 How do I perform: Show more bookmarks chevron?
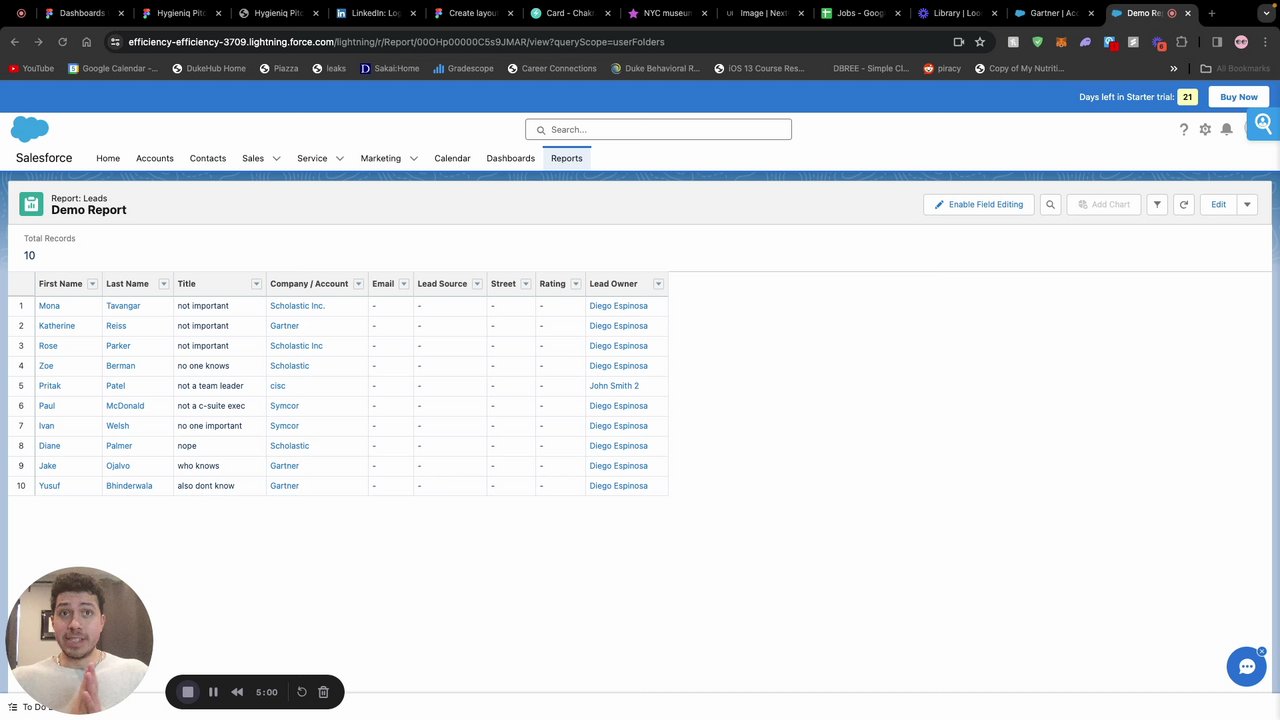click(1174, 69)
